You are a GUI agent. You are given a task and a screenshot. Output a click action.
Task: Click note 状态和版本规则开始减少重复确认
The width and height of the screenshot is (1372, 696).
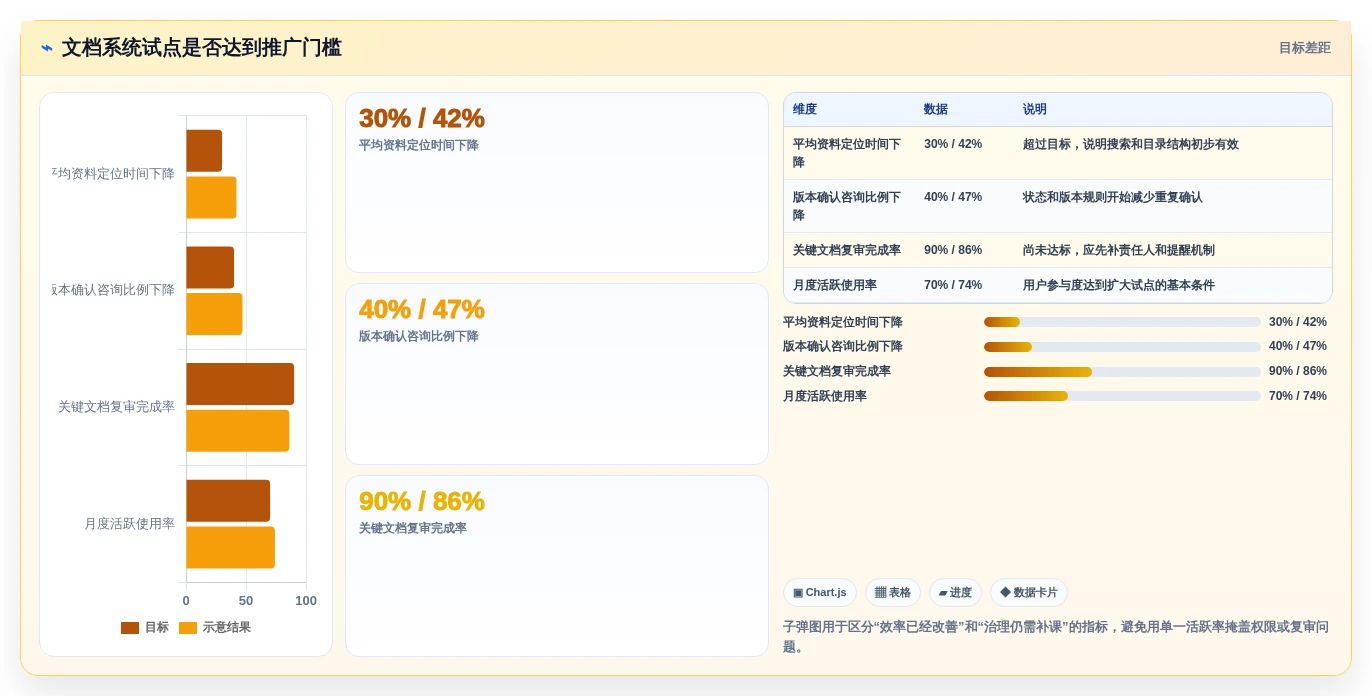click(x=1113, y=197)
